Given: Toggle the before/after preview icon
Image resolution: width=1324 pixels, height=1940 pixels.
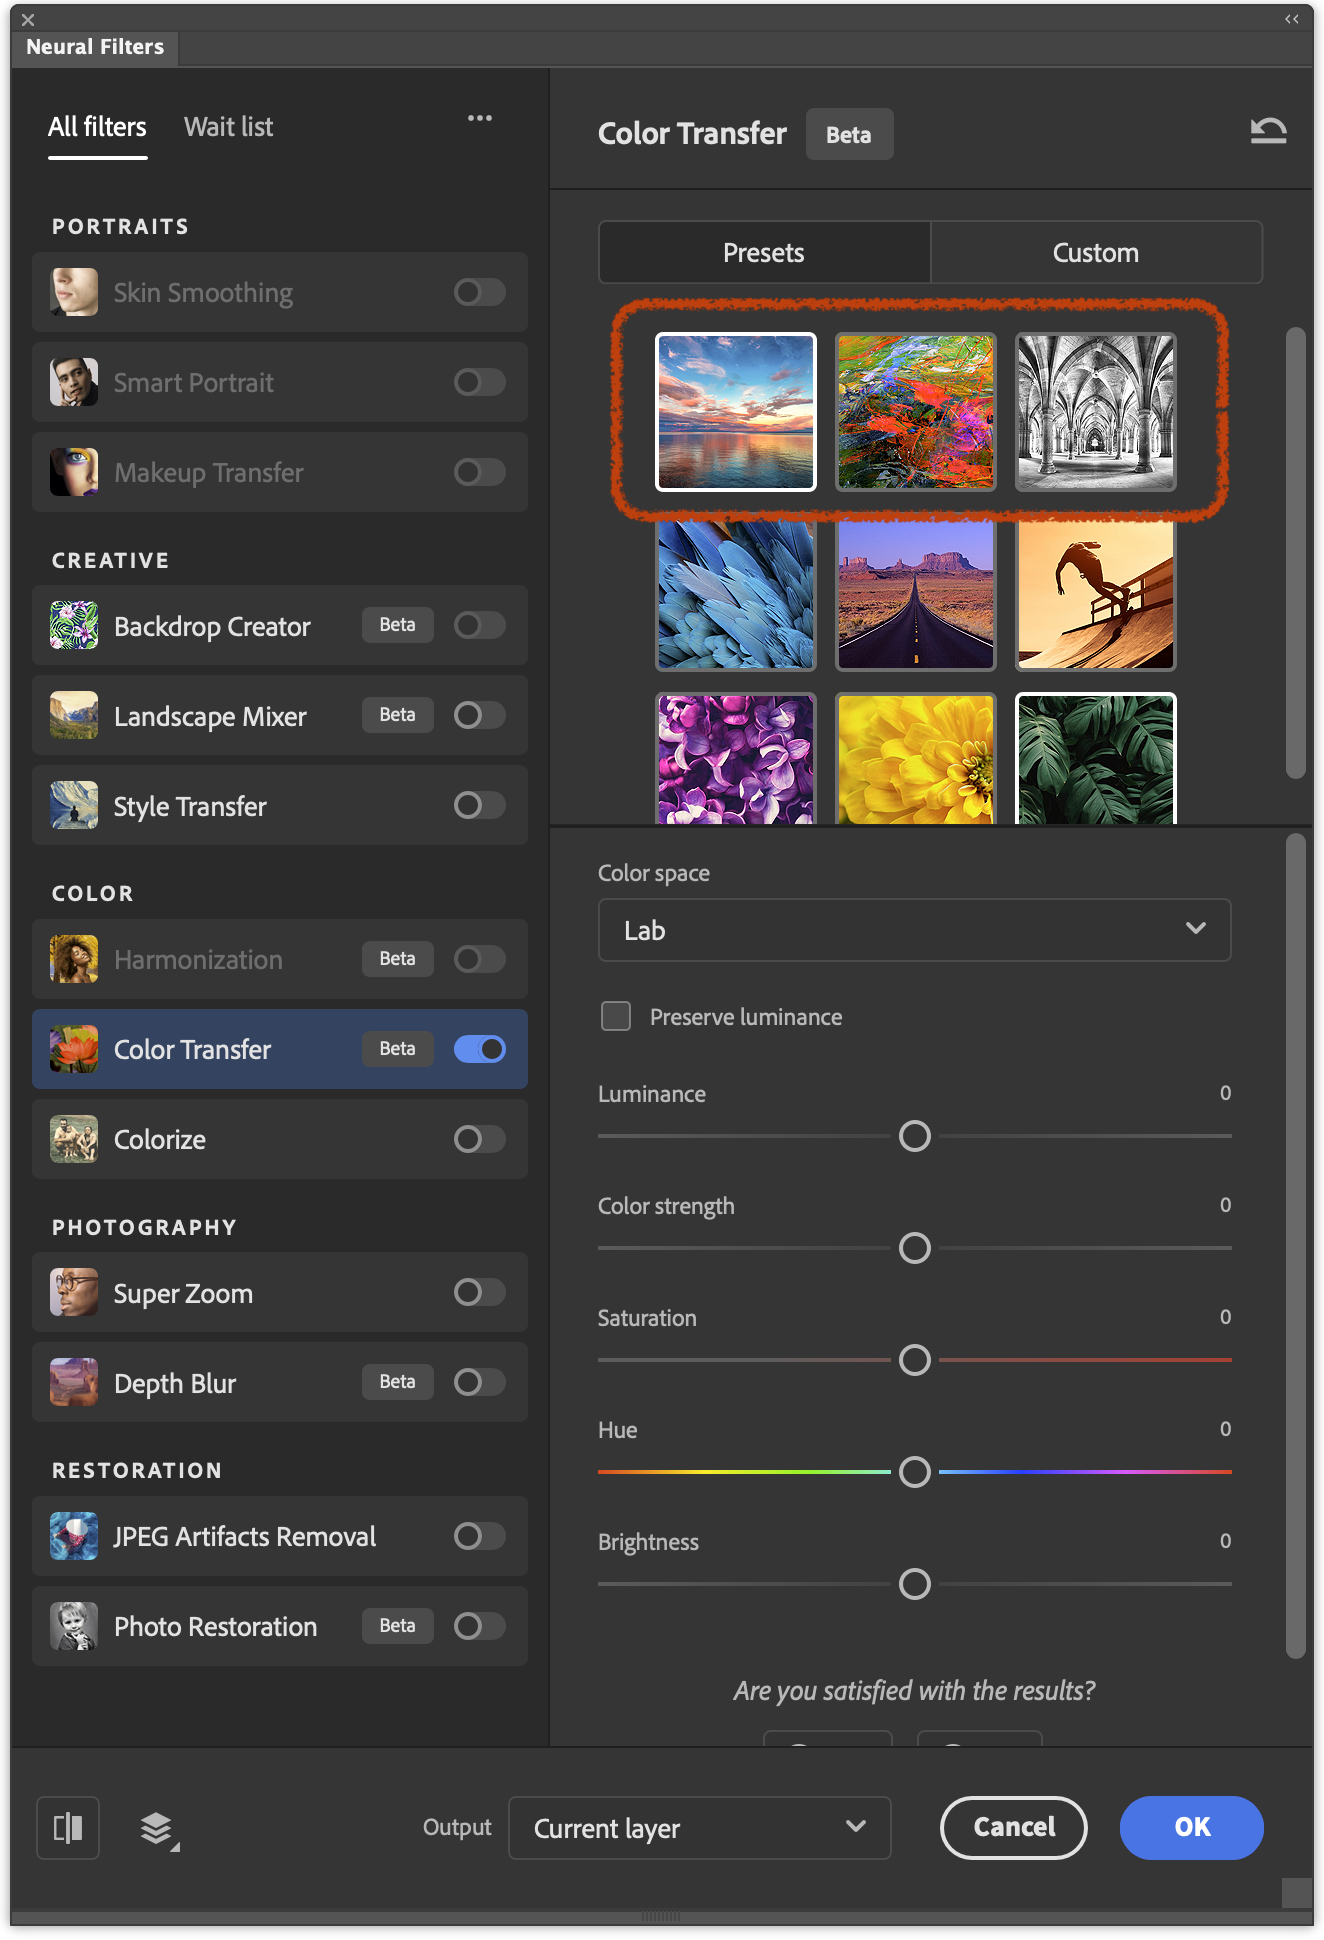Looking at the screenshot, I should pyautogui.click(x=68, y=1828).
